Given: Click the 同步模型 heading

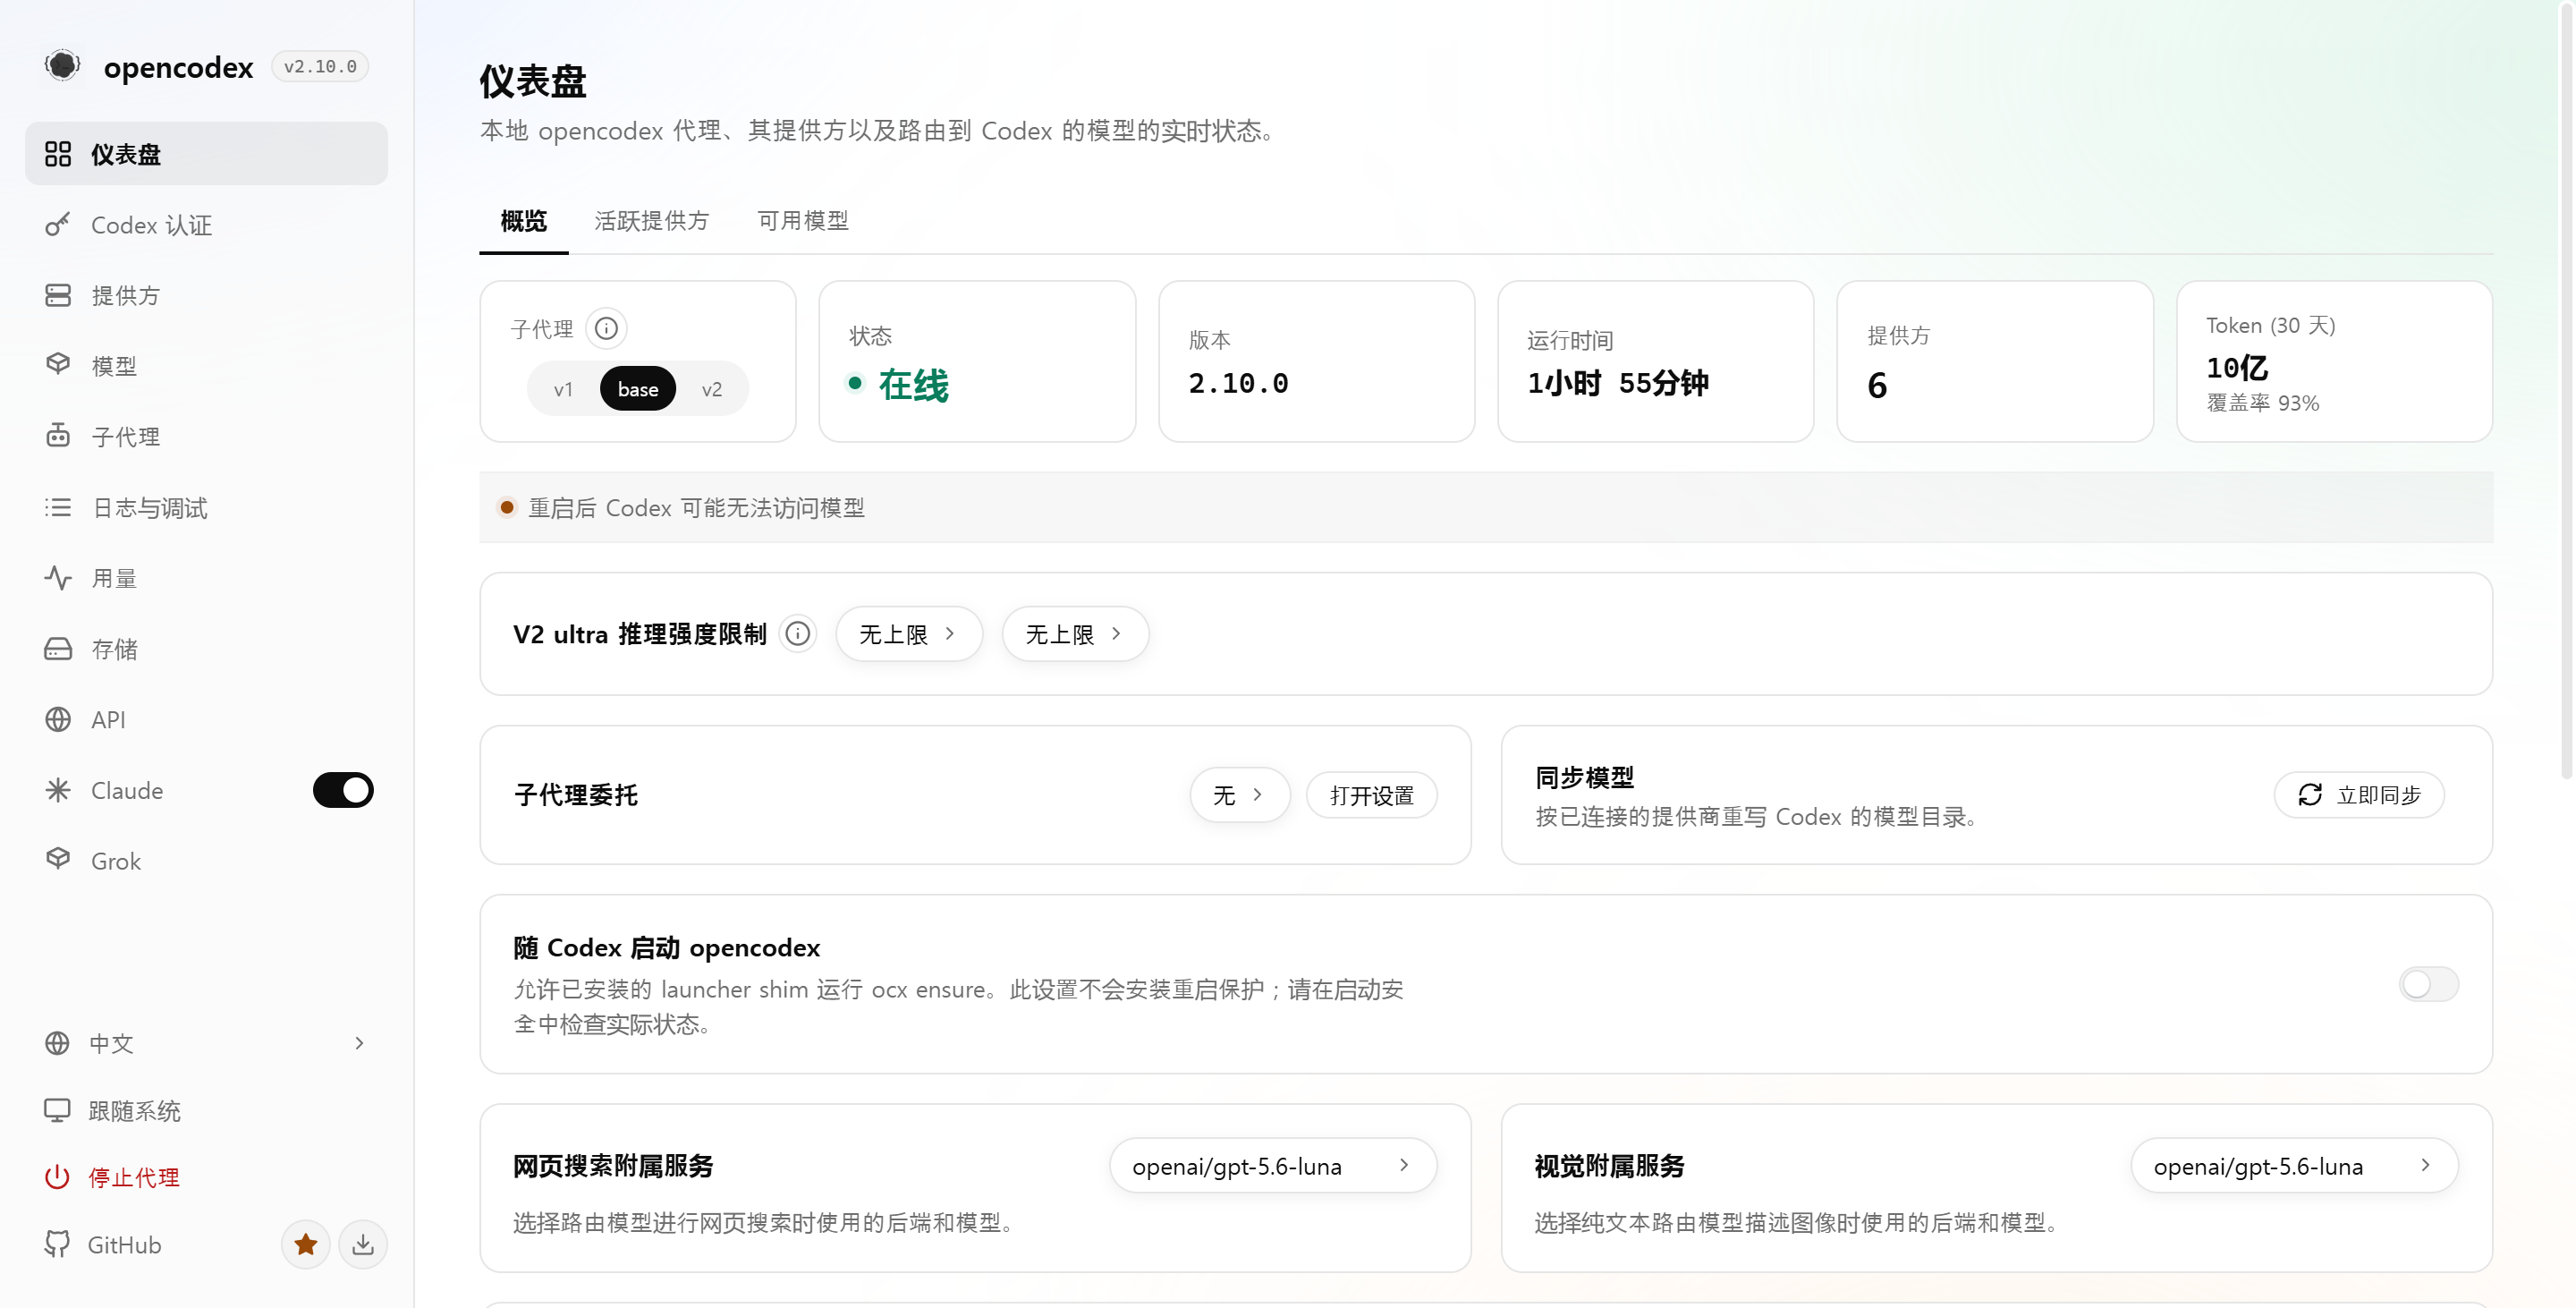Looking at the screenshot, I should 1585,777.
